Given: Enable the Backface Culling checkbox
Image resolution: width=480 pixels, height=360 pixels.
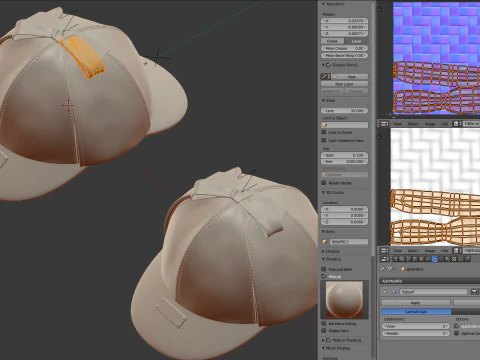Looking at the screenshot, I should coord(324,323).
